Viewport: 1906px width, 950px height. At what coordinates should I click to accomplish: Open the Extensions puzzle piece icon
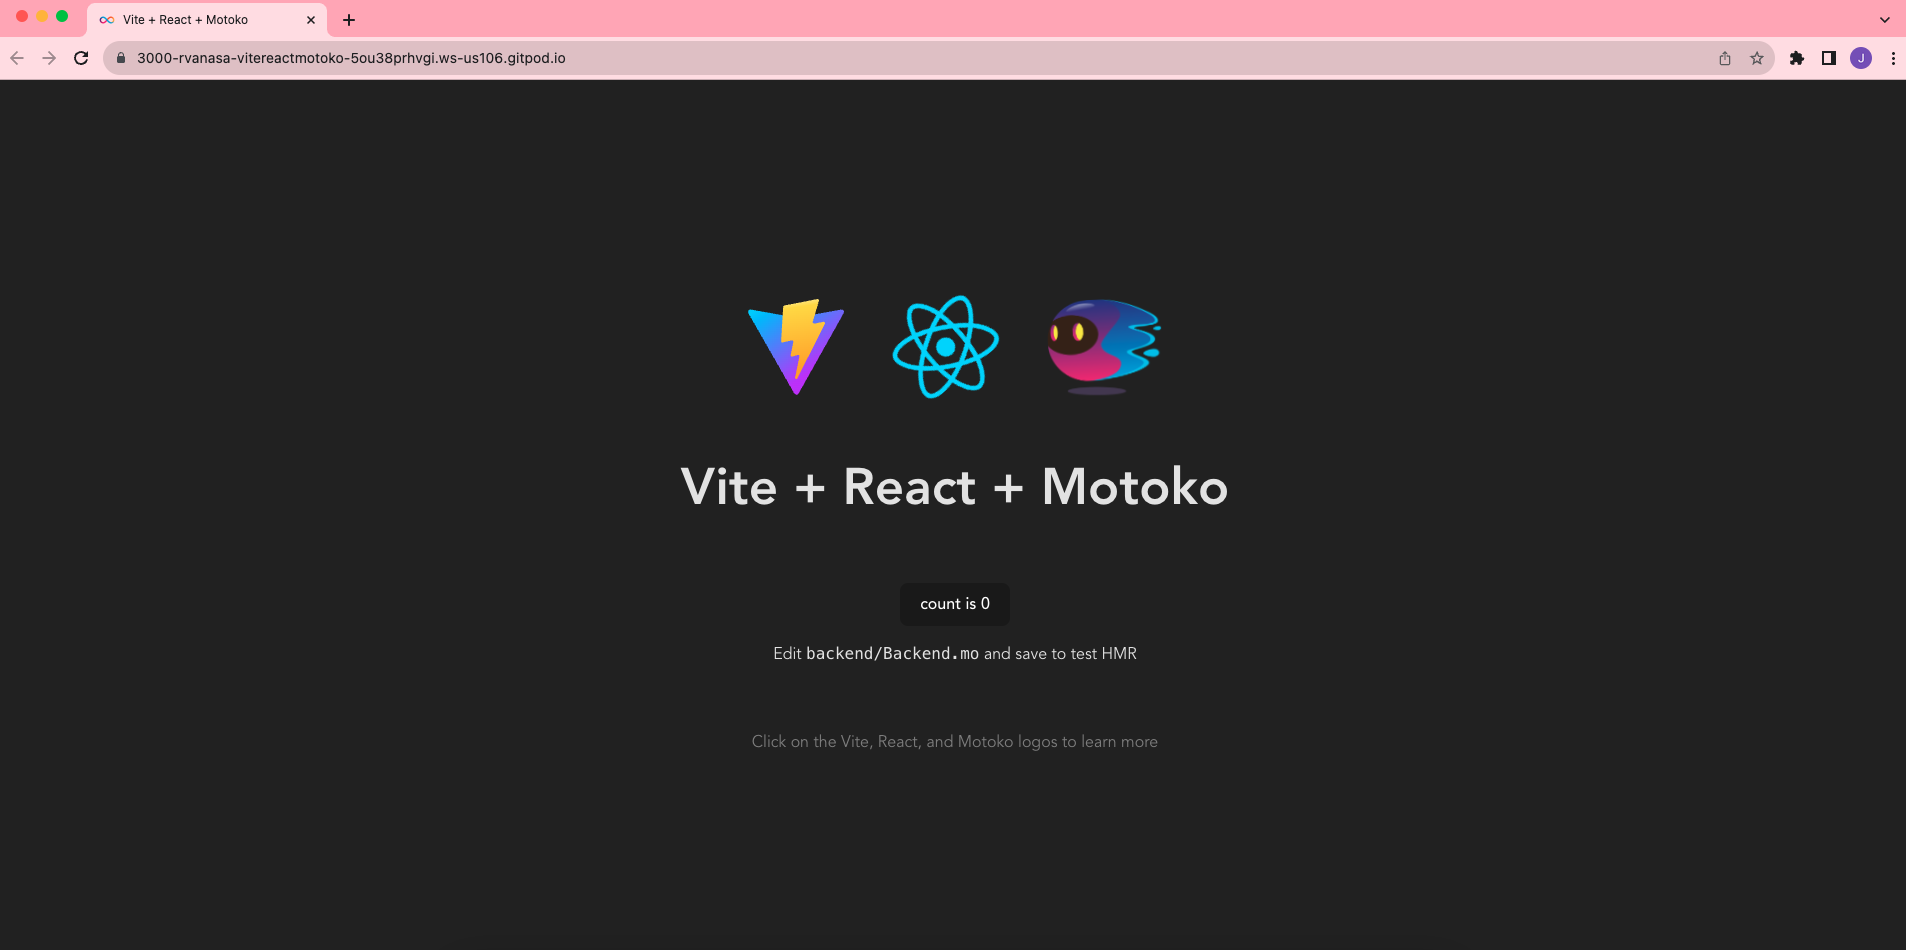(x=1797, y=58)
